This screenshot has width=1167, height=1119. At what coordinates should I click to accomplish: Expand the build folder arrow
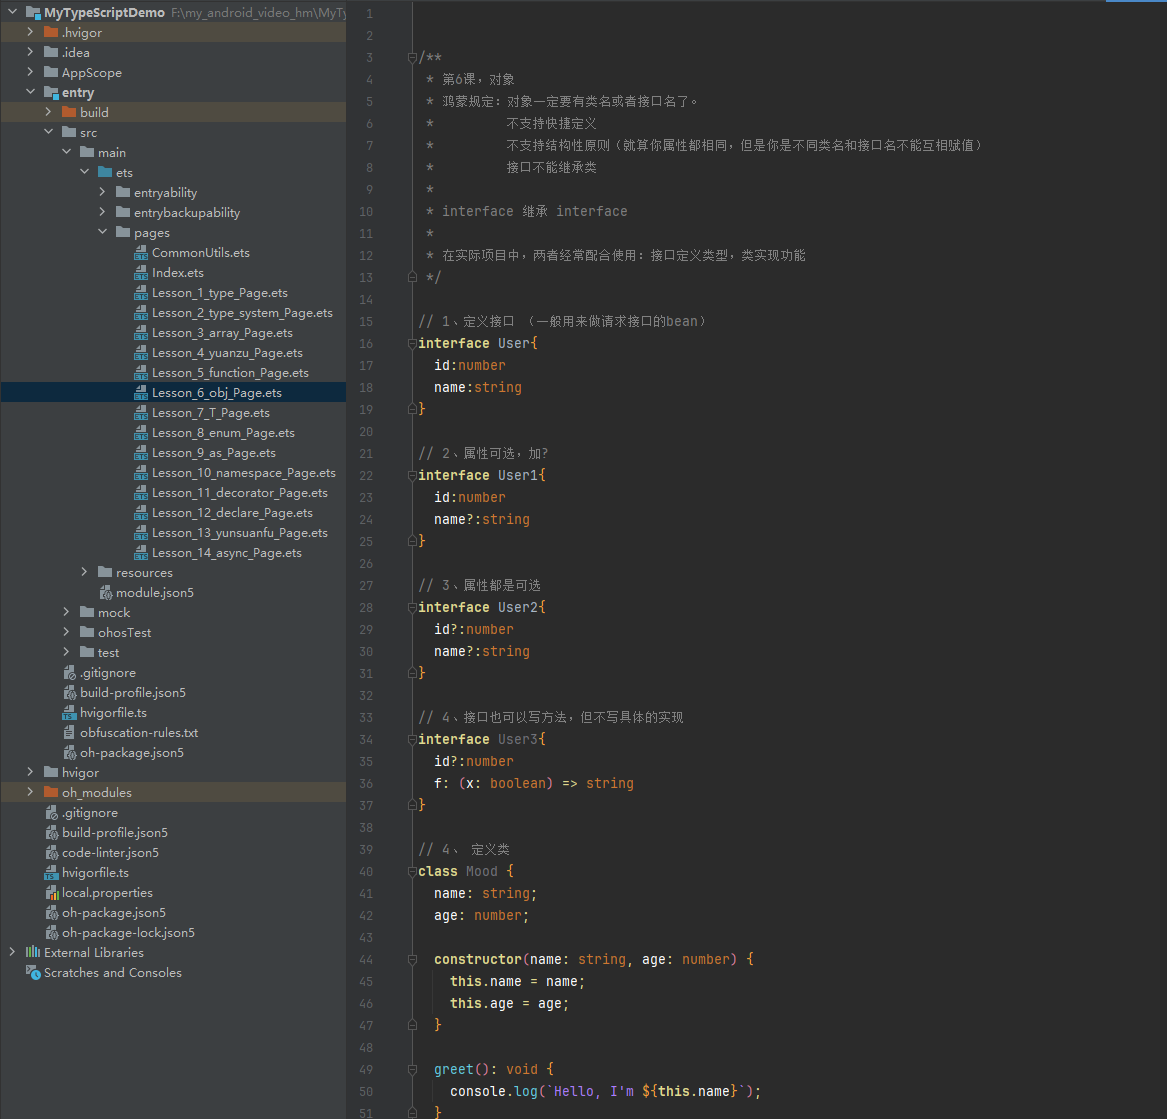(48, 112)
